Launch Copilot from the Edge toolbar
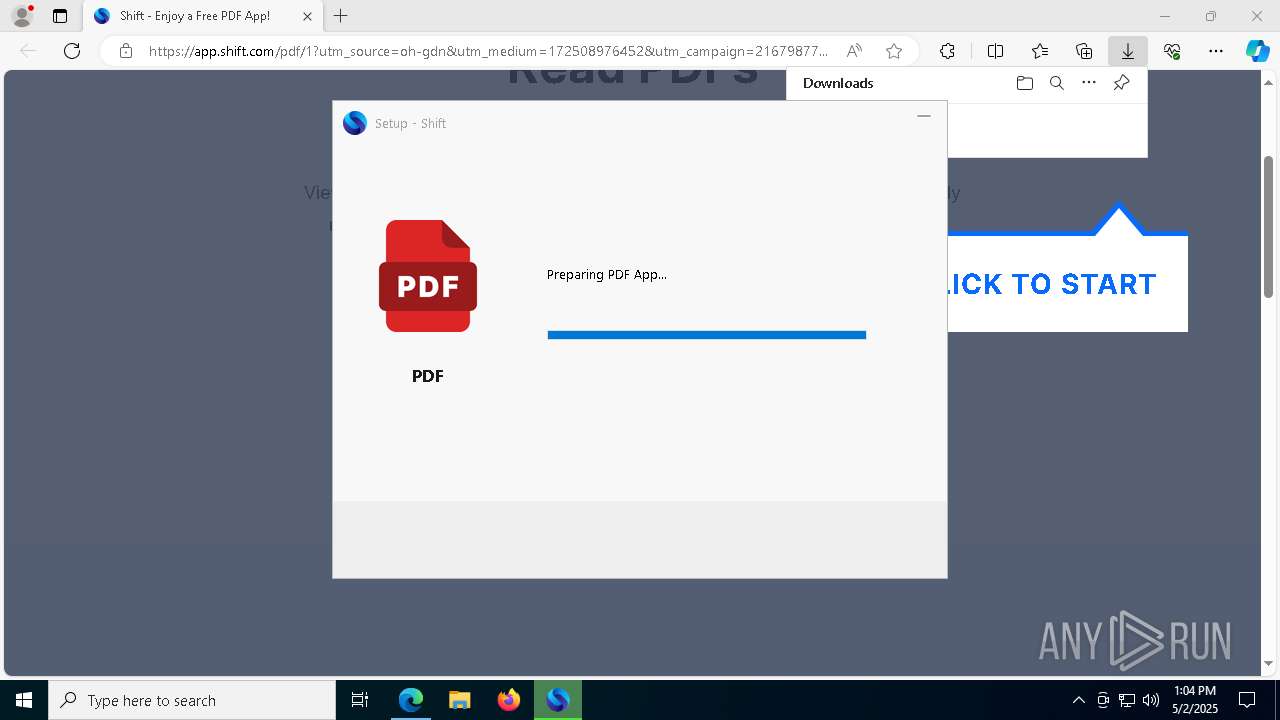Image resolution: width=1280 pixels, height=720 pixels. tap(1257, 51)
